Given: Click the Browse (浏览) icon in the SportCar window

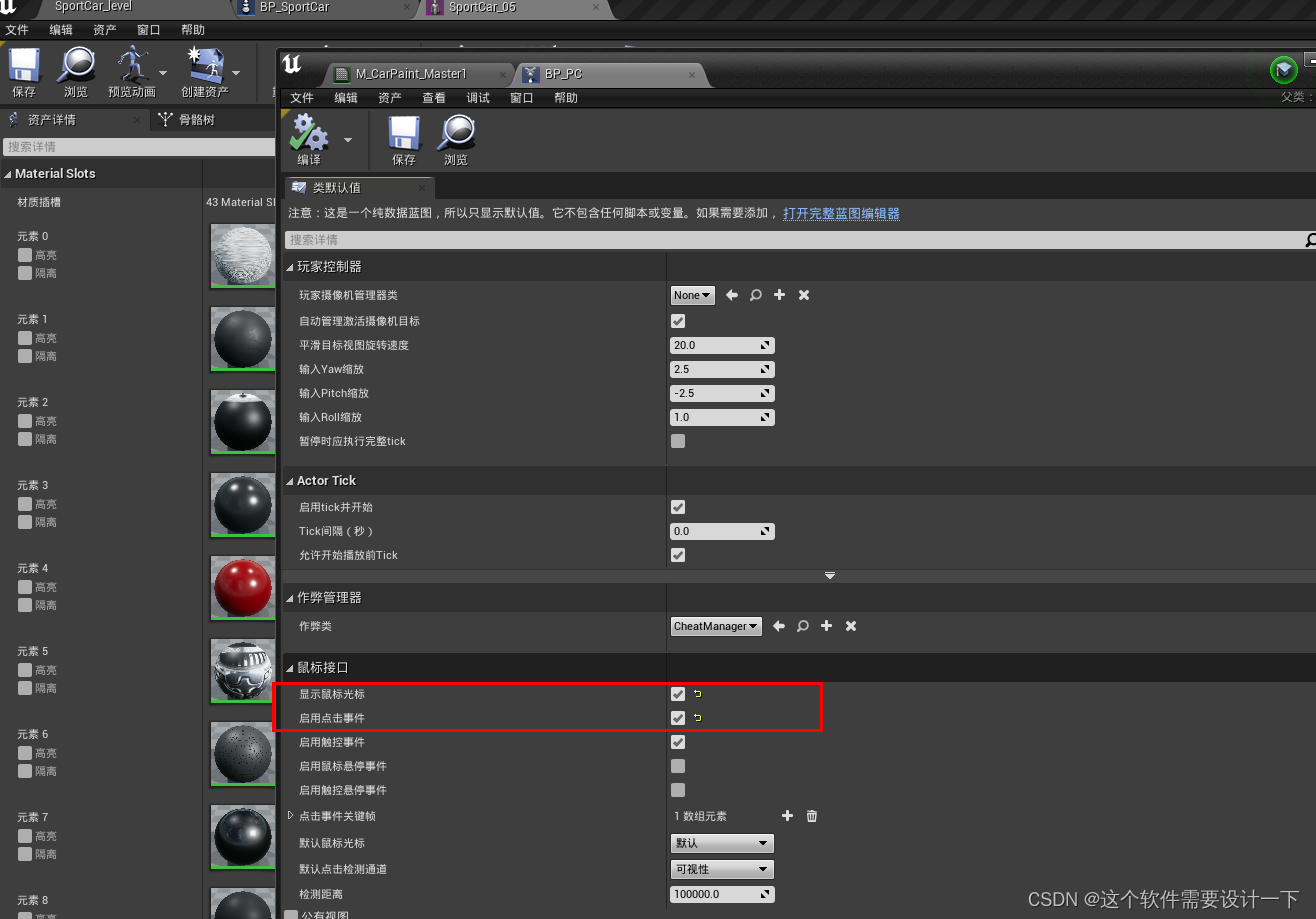Looking at the screenshot, I should pos(76,65).
